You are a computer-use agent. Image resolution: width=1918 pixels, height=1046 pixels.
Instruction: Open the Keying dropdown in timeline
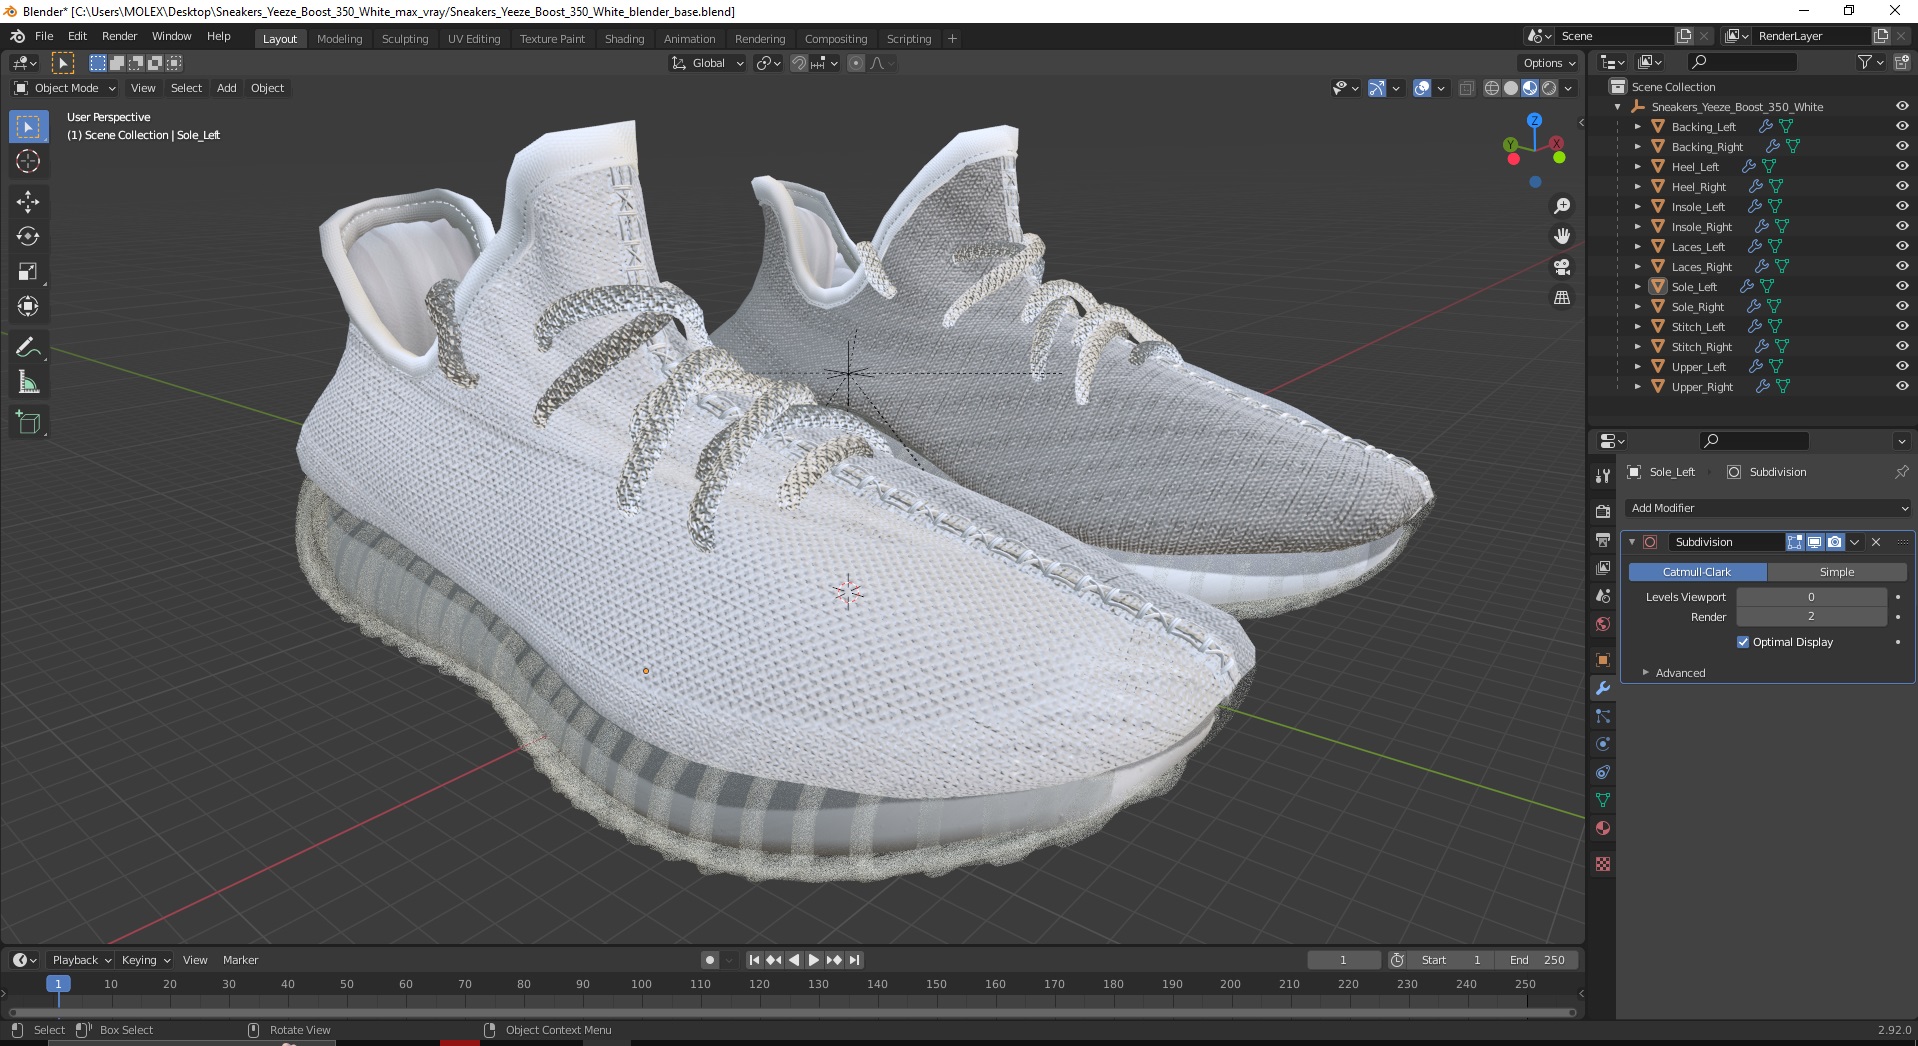145,960
